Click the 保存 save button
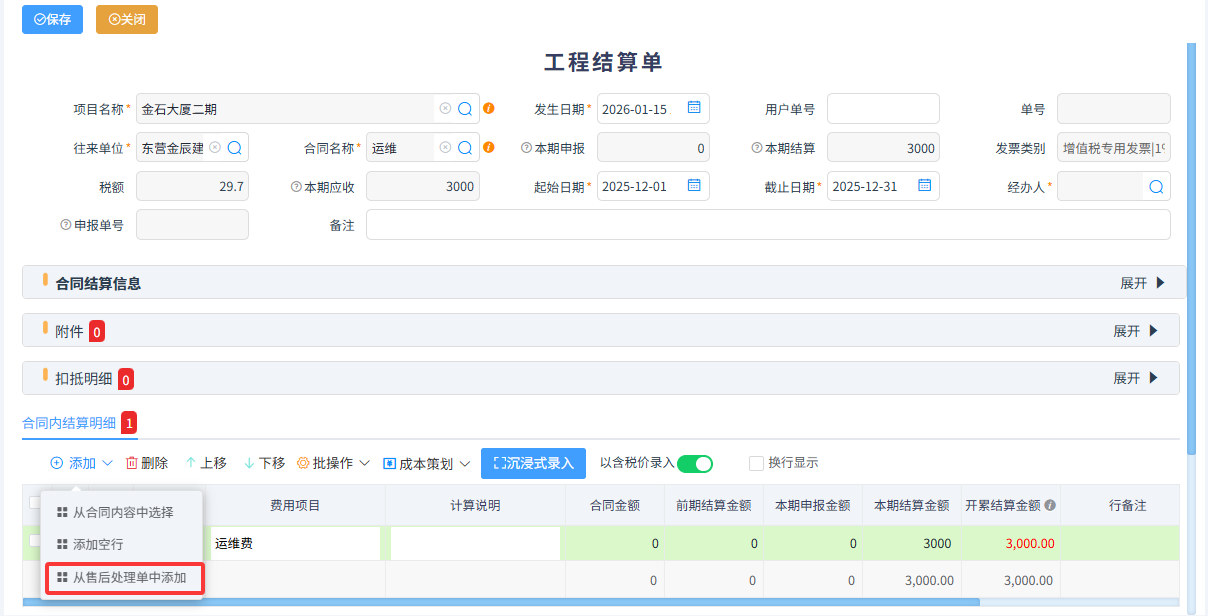Viewport: 1208px width, 616px height. pos(52,19)
